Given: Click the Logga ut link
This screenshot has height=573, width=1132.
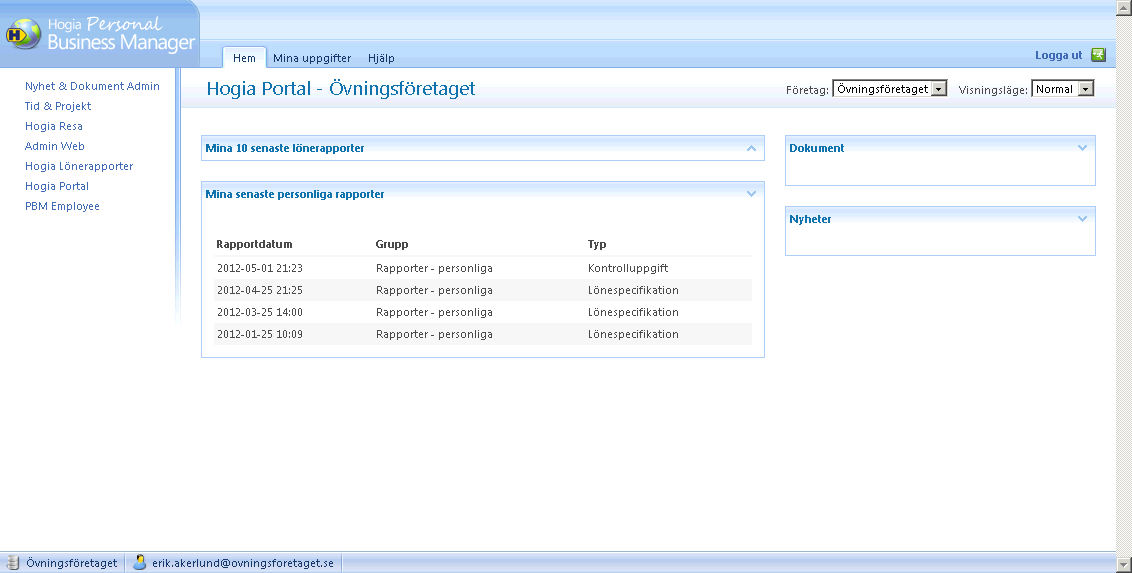Looking at the screenshot, I should pyautogui.click(x=1058, y=55).
